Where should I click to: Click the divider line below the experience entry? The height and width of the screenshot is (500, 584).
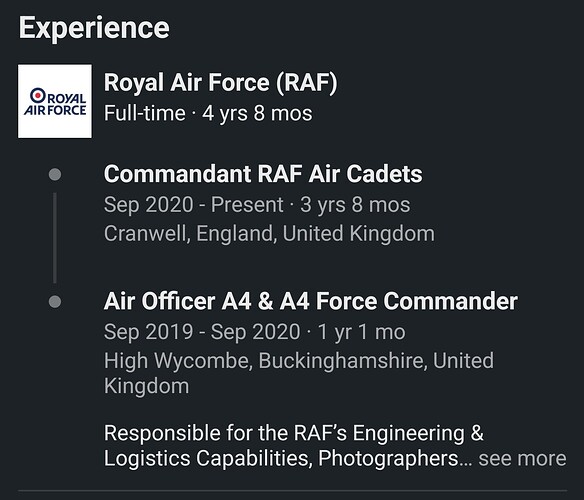(x=292, y=491)
